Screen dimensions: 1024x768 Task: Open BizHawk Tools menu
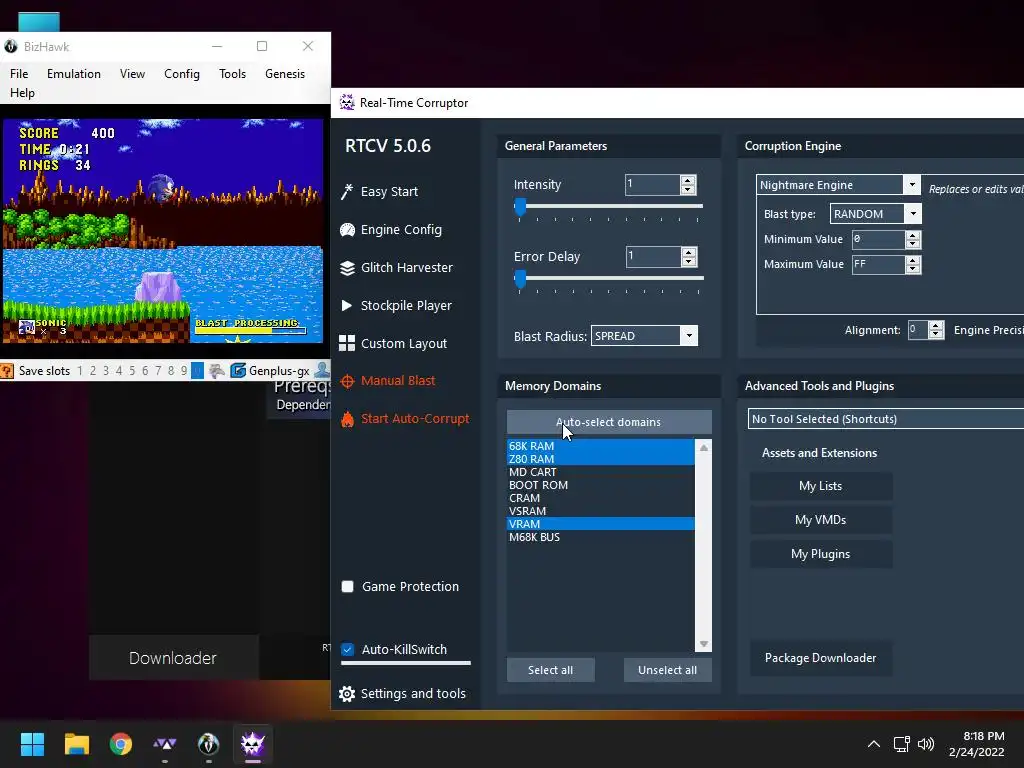pos(232,74)
